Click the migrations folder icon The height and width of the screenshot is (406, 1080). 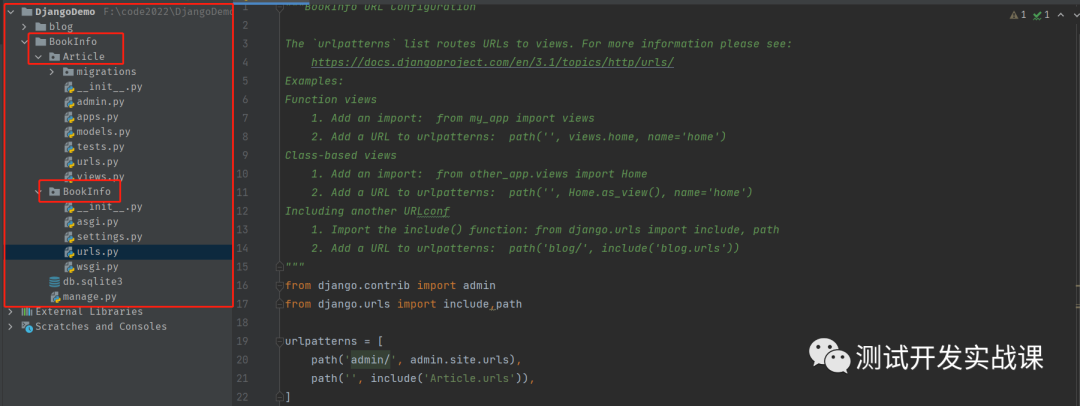click(x=68, y=72)
